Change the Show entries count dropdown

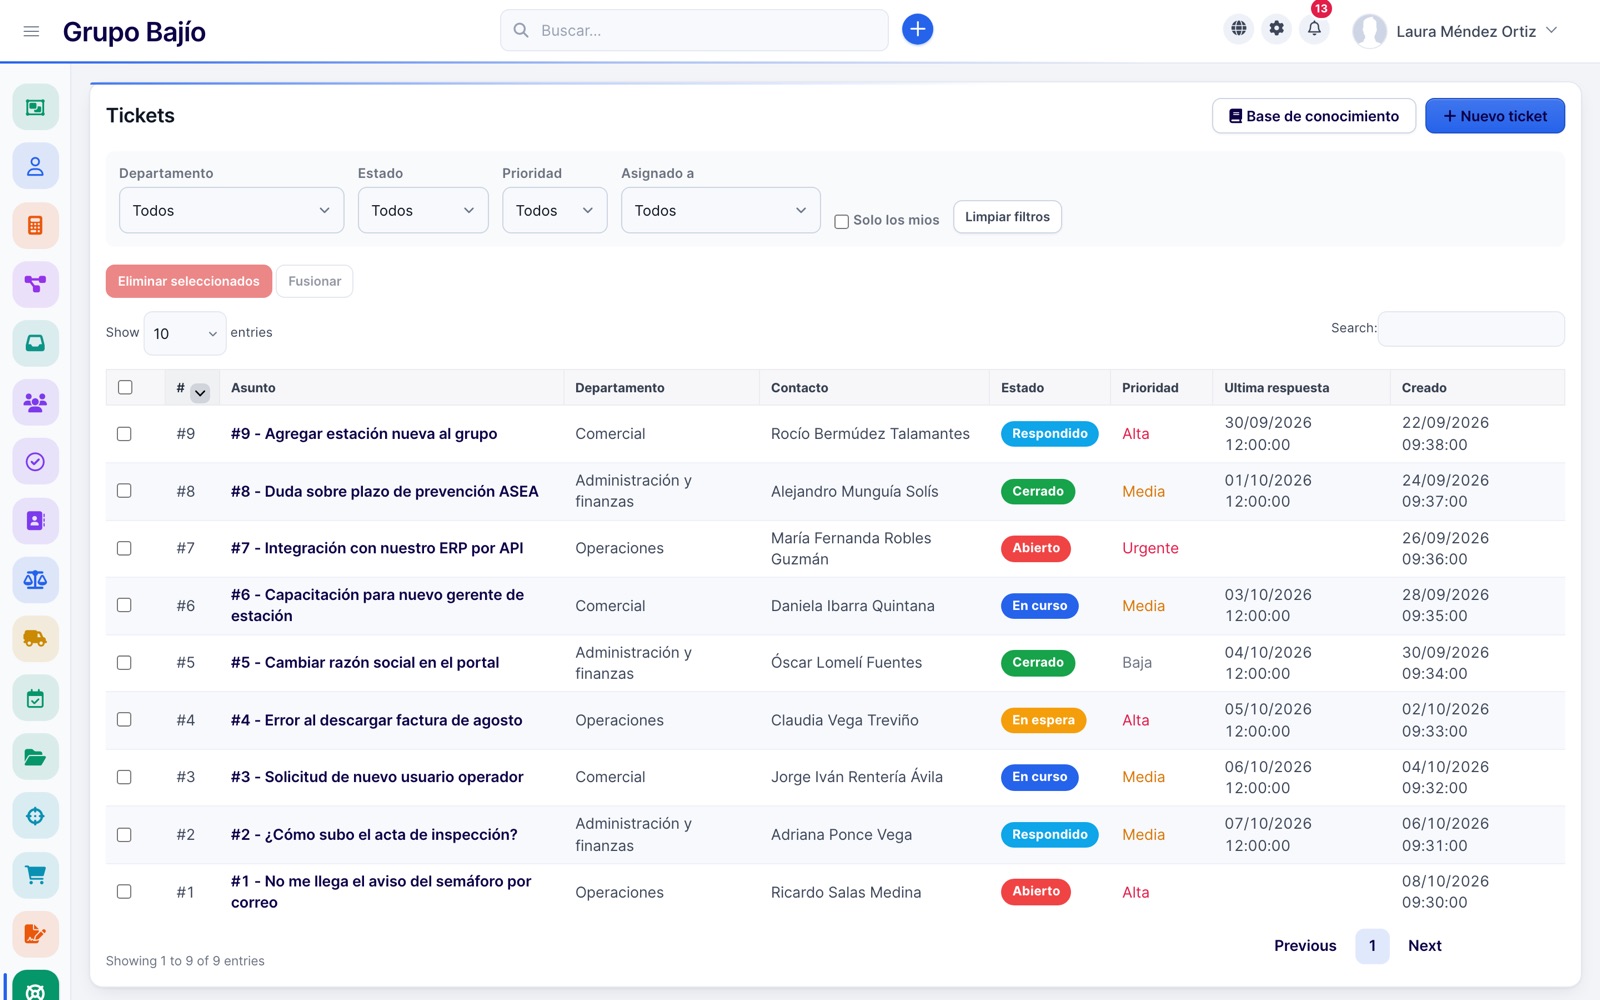coord(185,333)
